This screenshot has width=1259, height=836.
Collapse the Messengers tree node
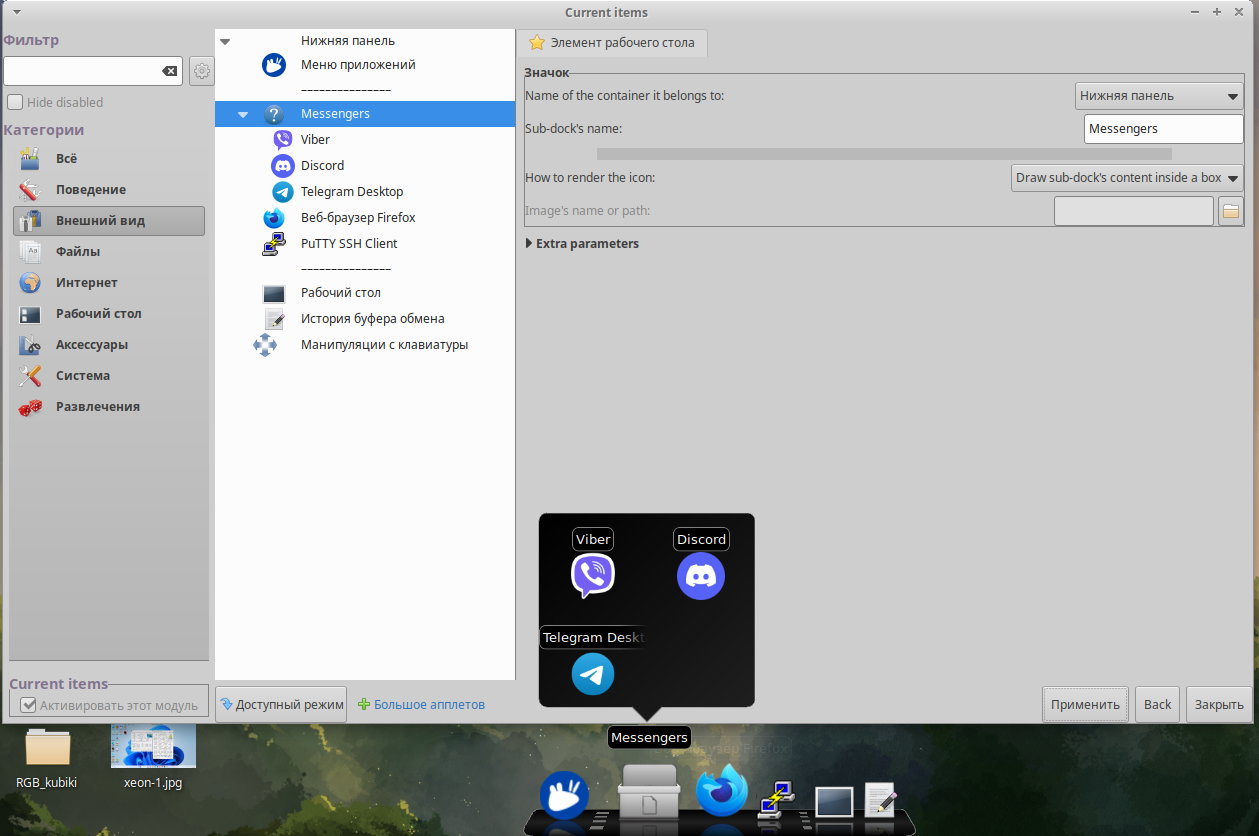click(x=243, y=114)
